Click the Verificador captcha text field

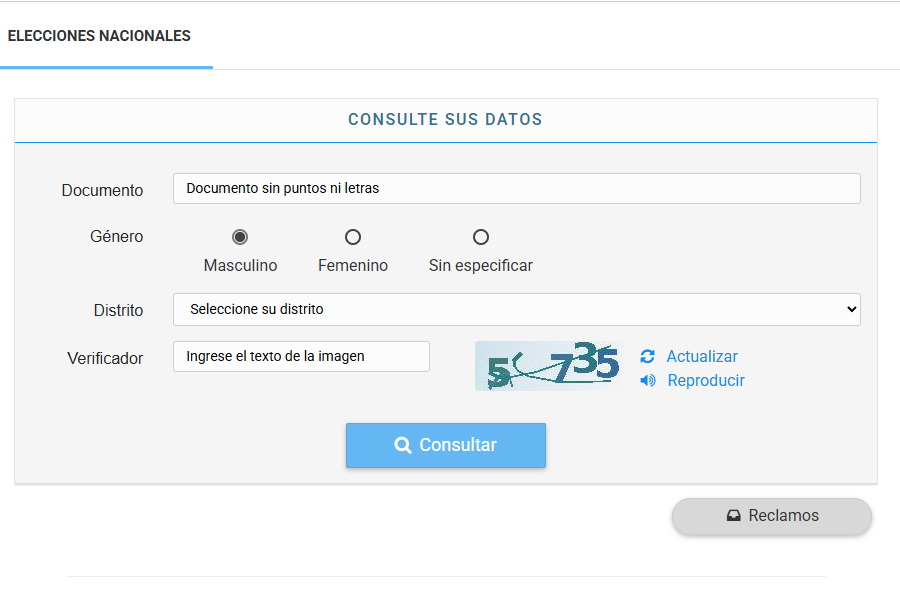(x=301, y=357)
